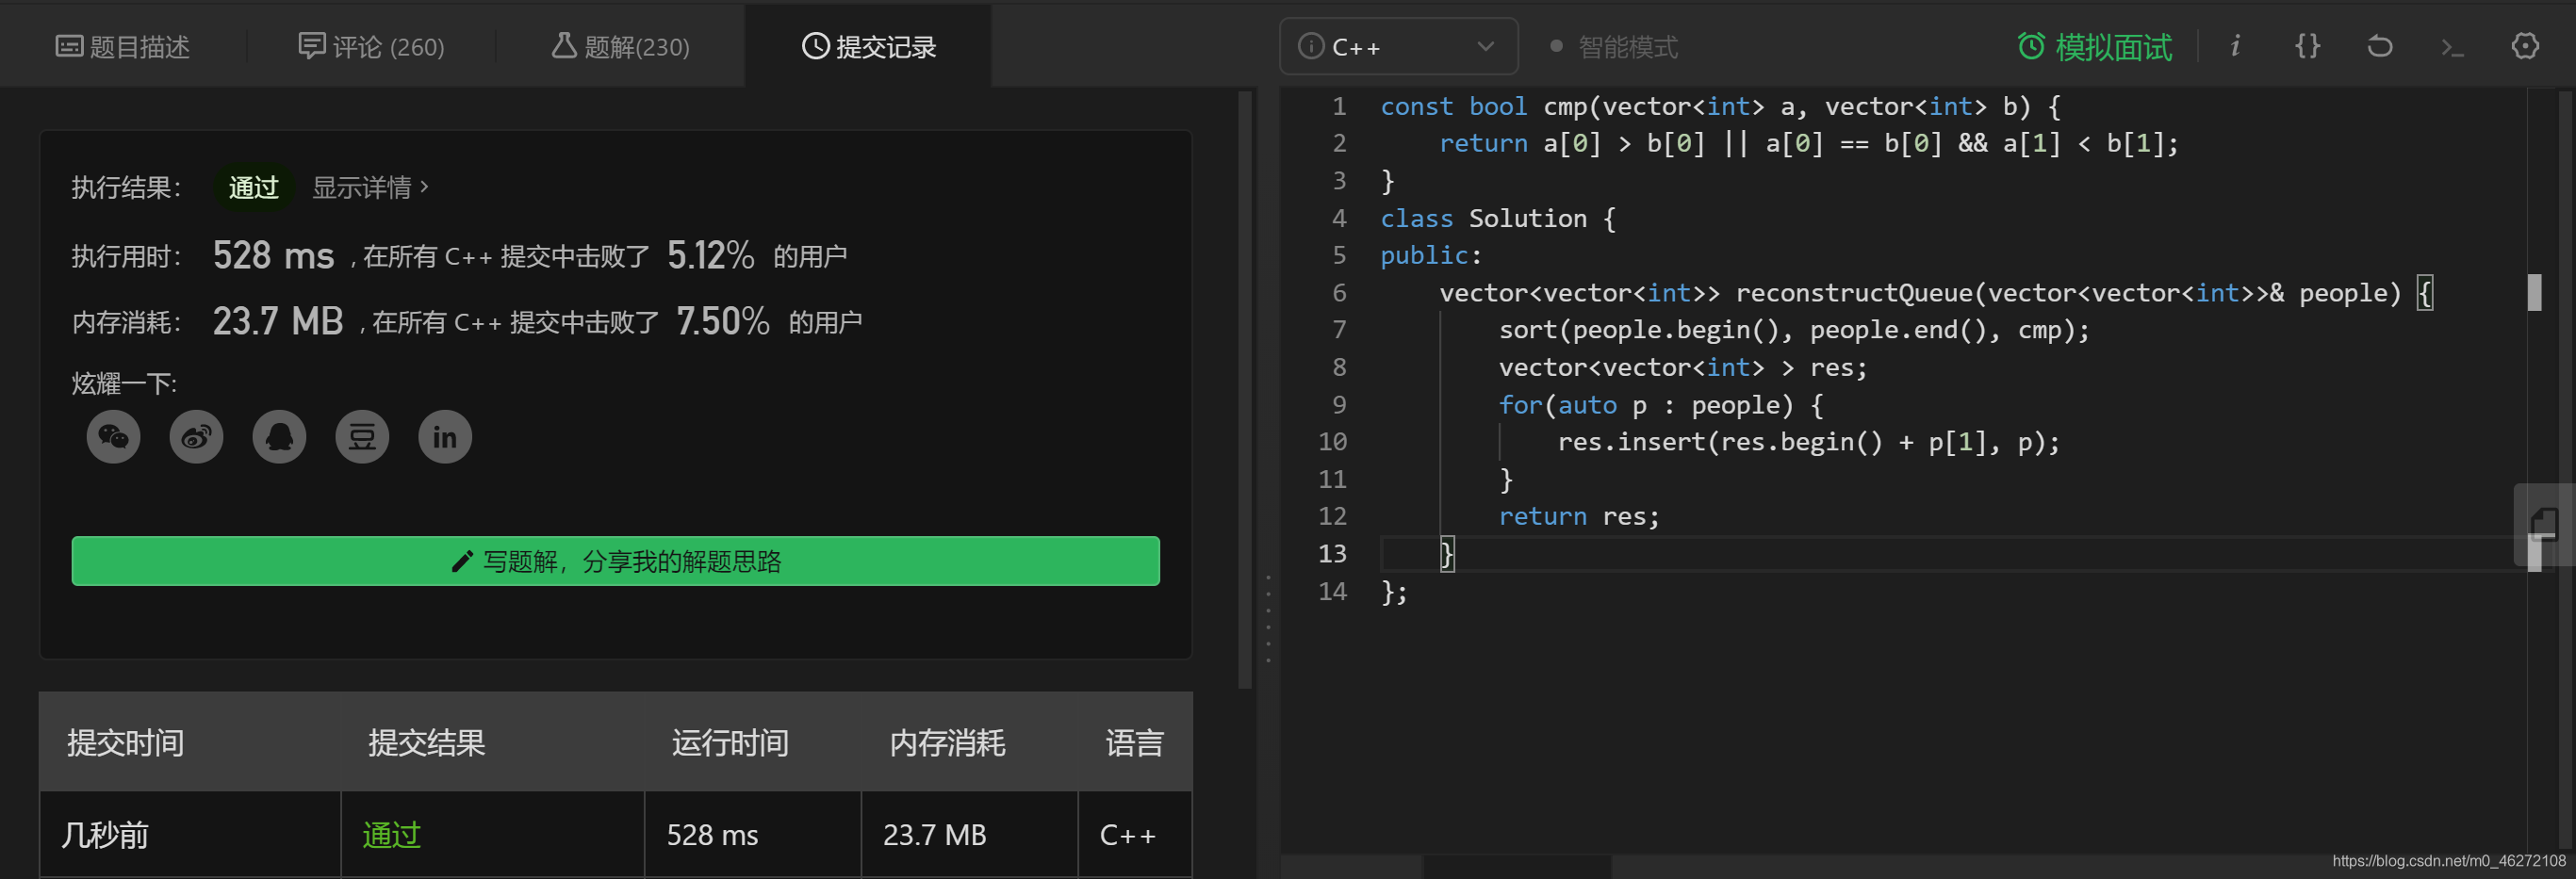Open the terminal console icon
2576x879 pixels.
point(2452,47)
